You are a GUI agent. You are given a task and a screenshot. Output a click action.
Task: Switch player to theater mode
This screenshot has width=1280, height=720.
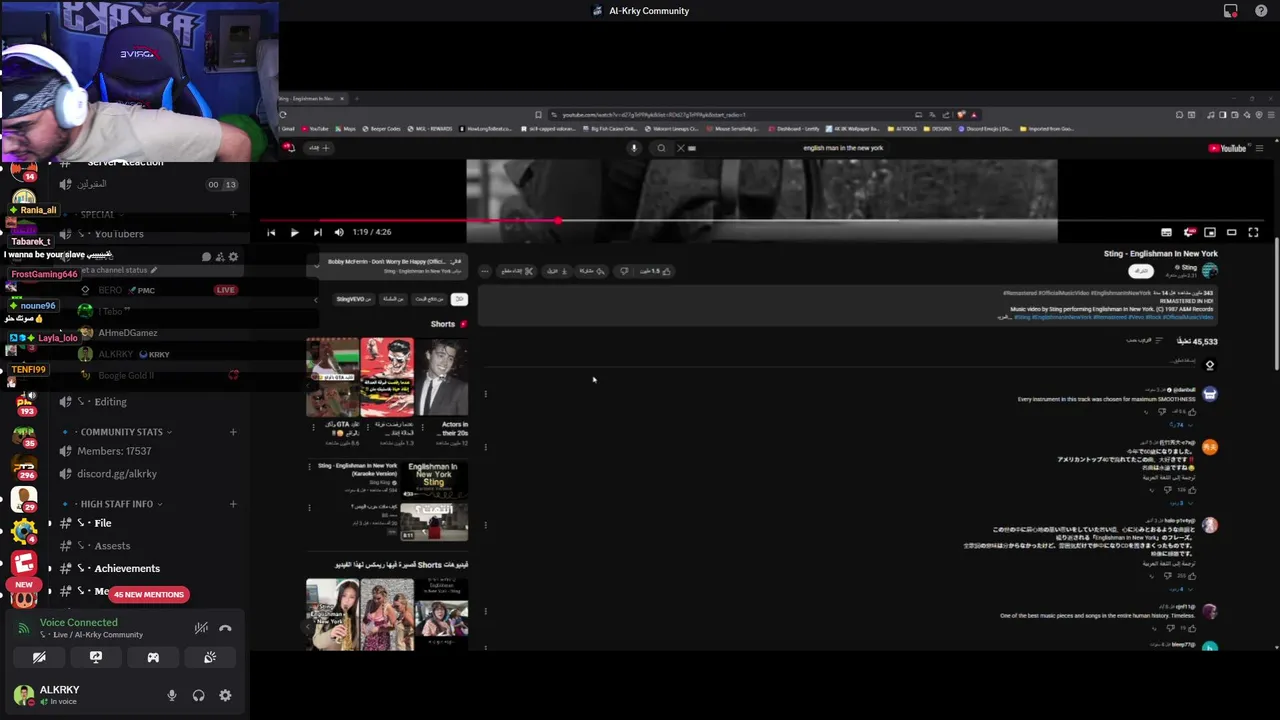(1231, 232)
